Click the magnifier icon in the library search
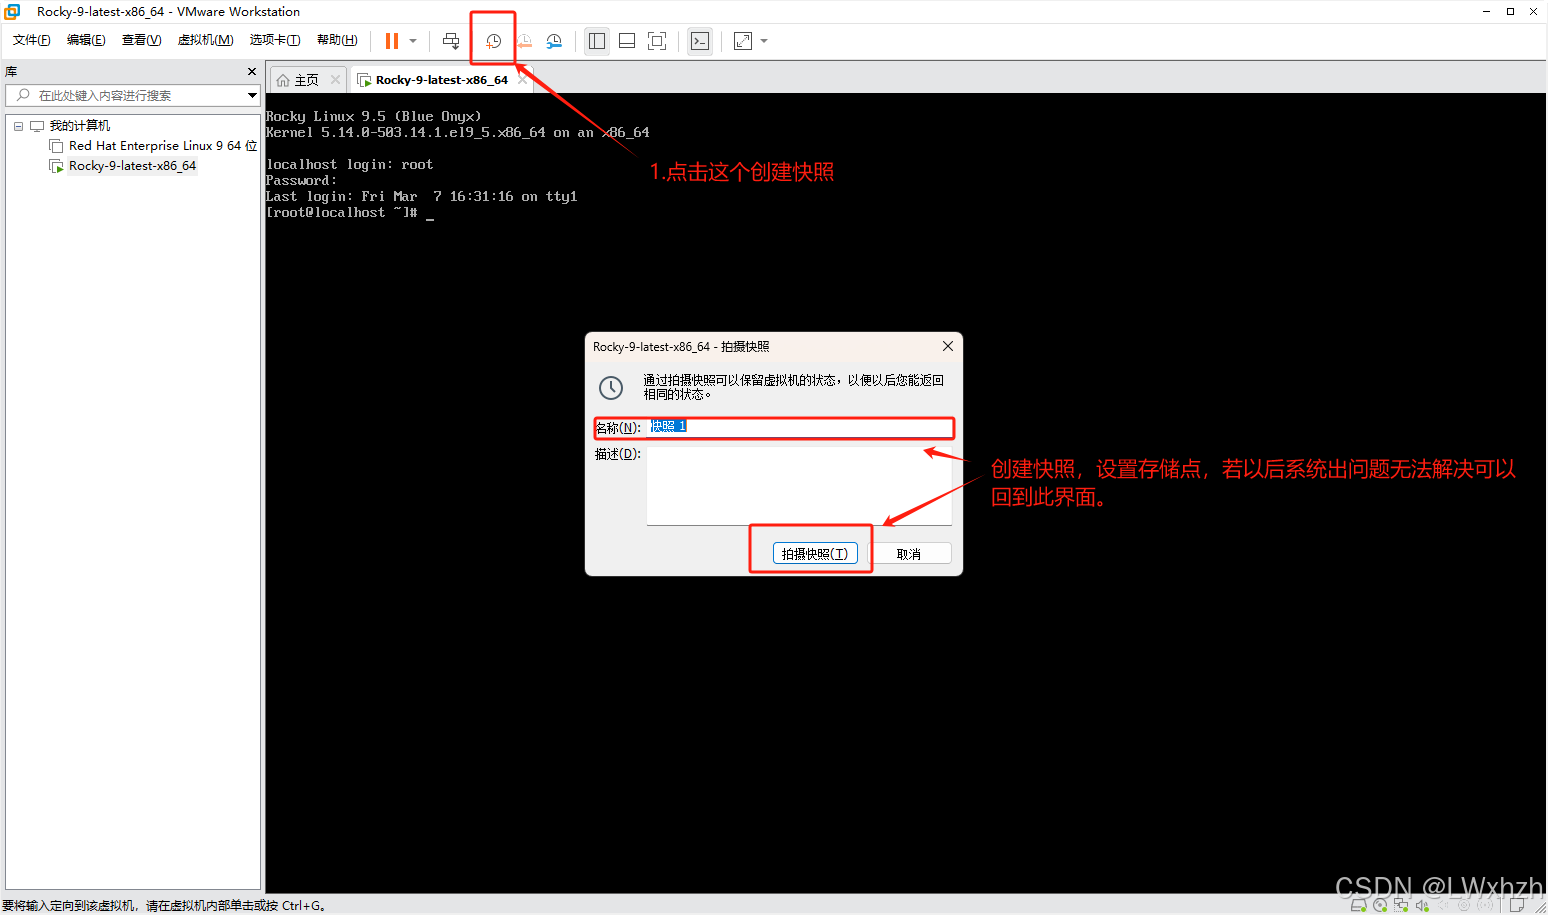 [23, 95]
